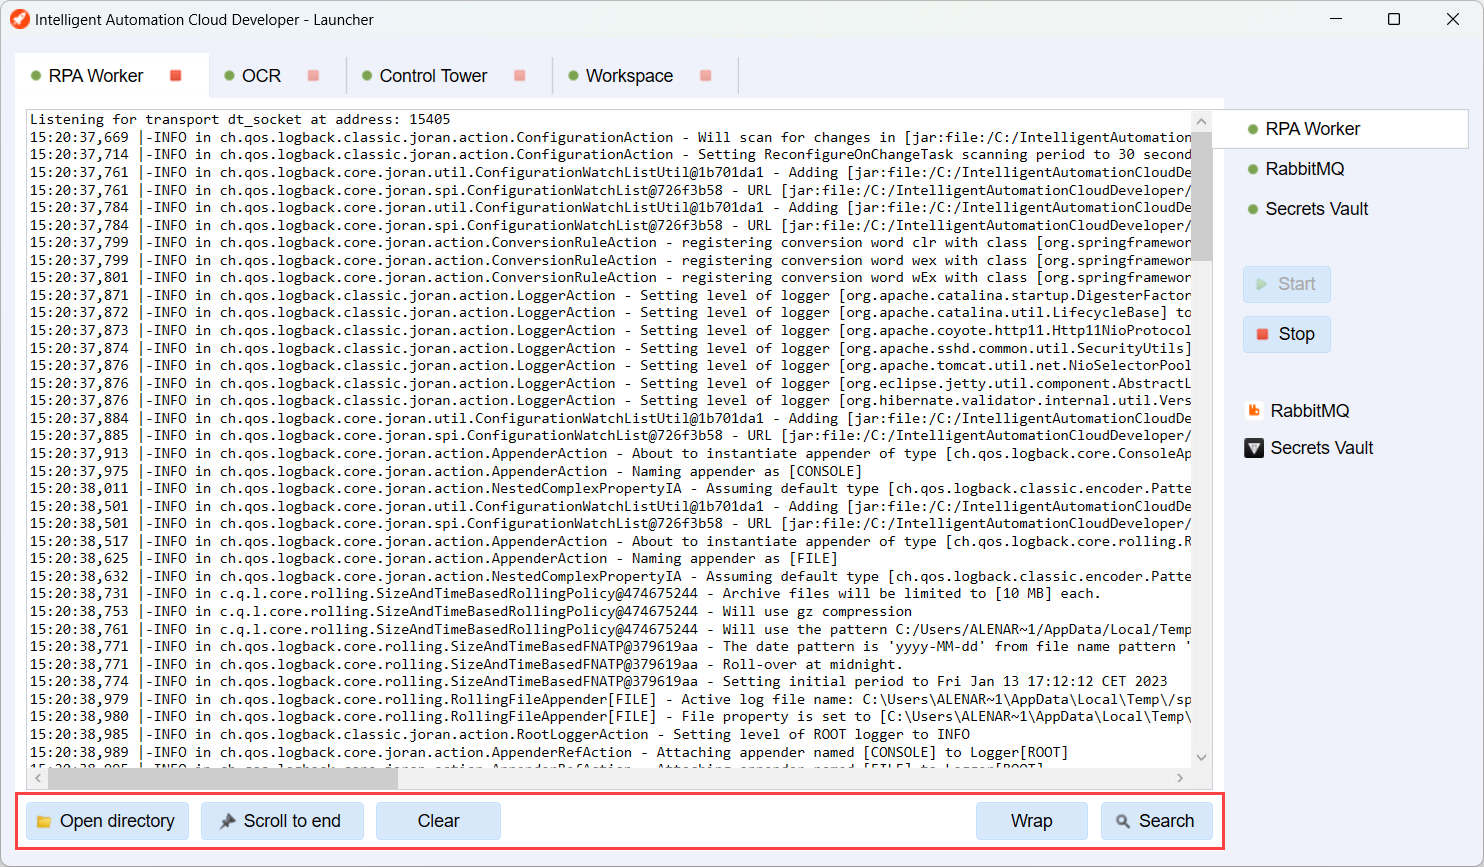Select RPA Worker in the side service list
This screenshot has width=1484, height=867.
(1340, 129)
